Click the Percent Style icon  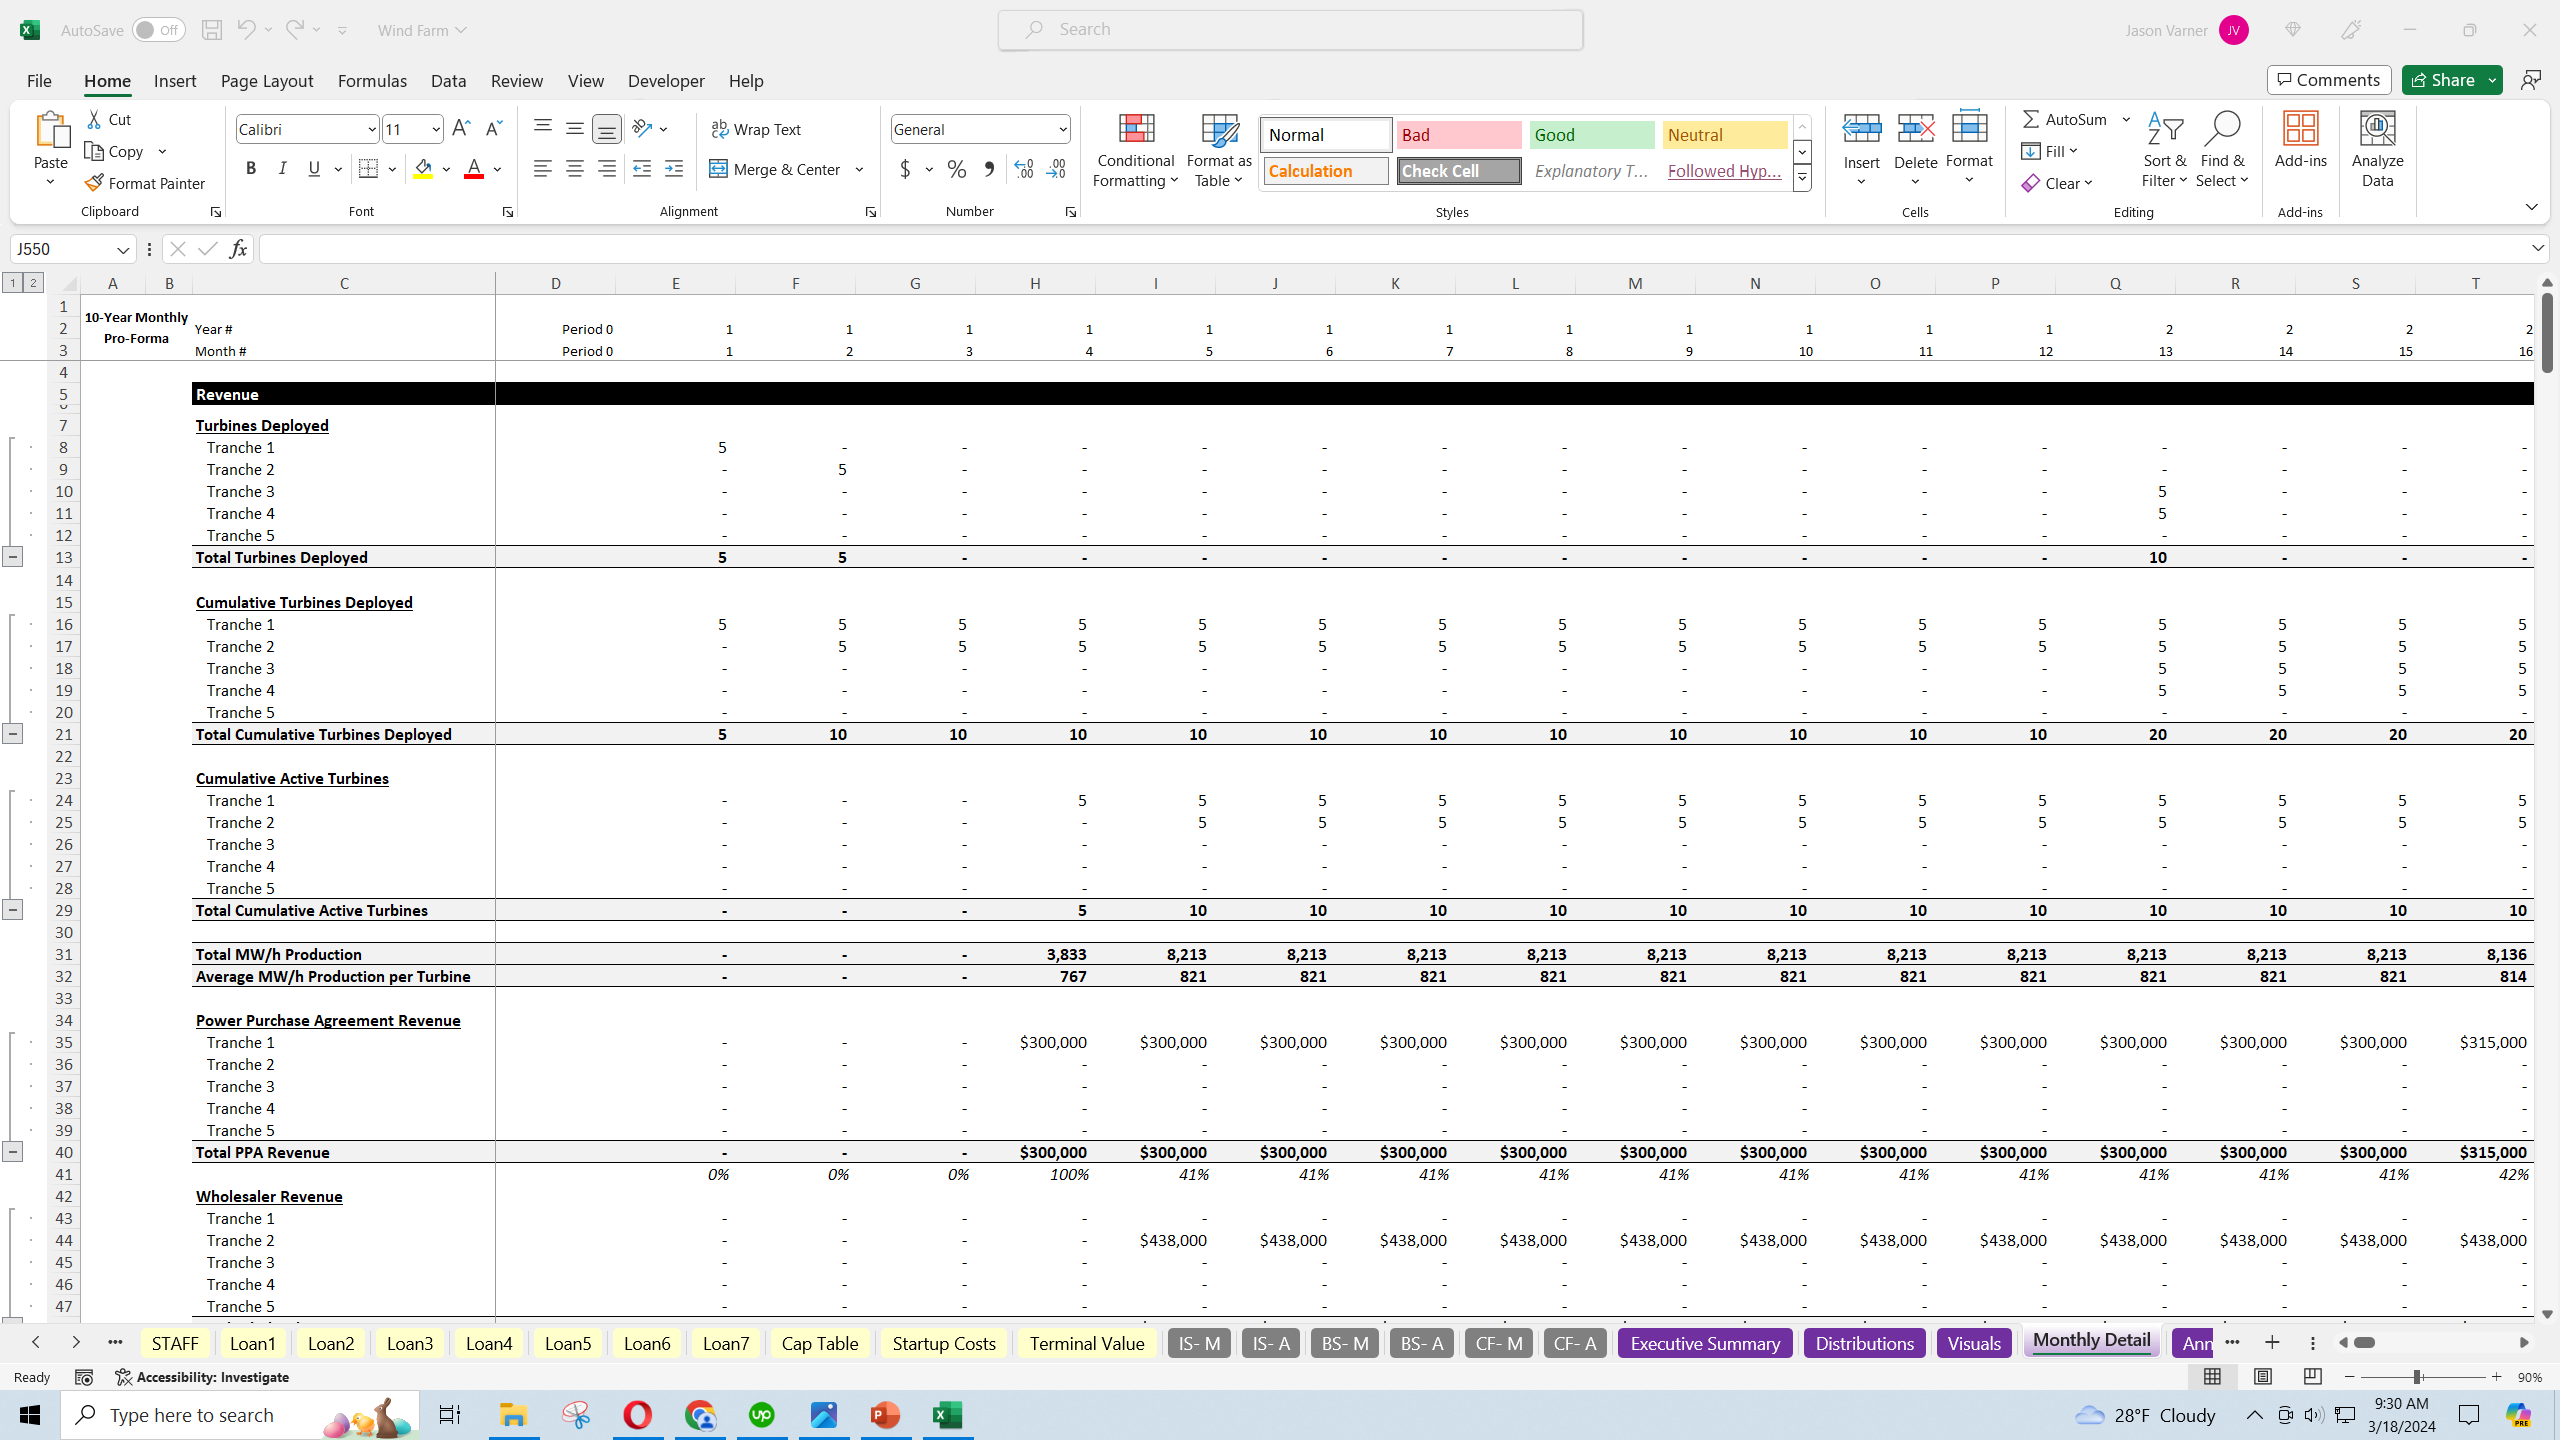click(x=957, y=169)
